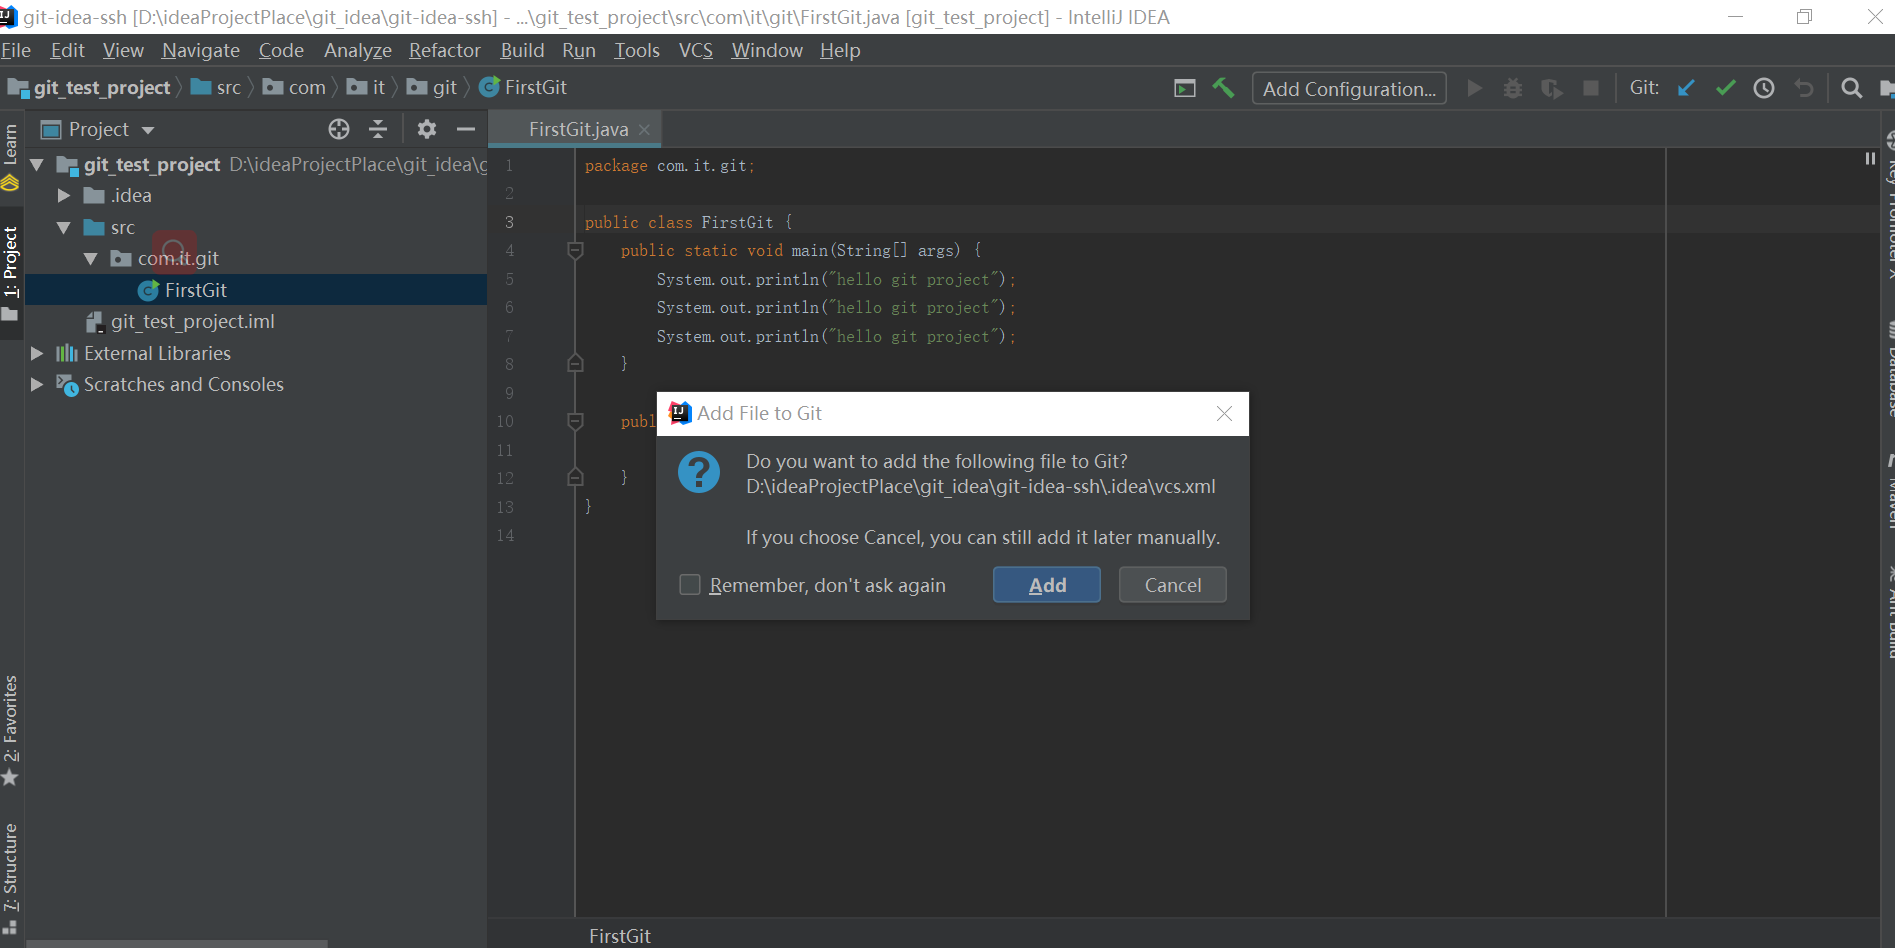Click code line 5 println statement
The image size is (1895, 948).
[836, 279]
